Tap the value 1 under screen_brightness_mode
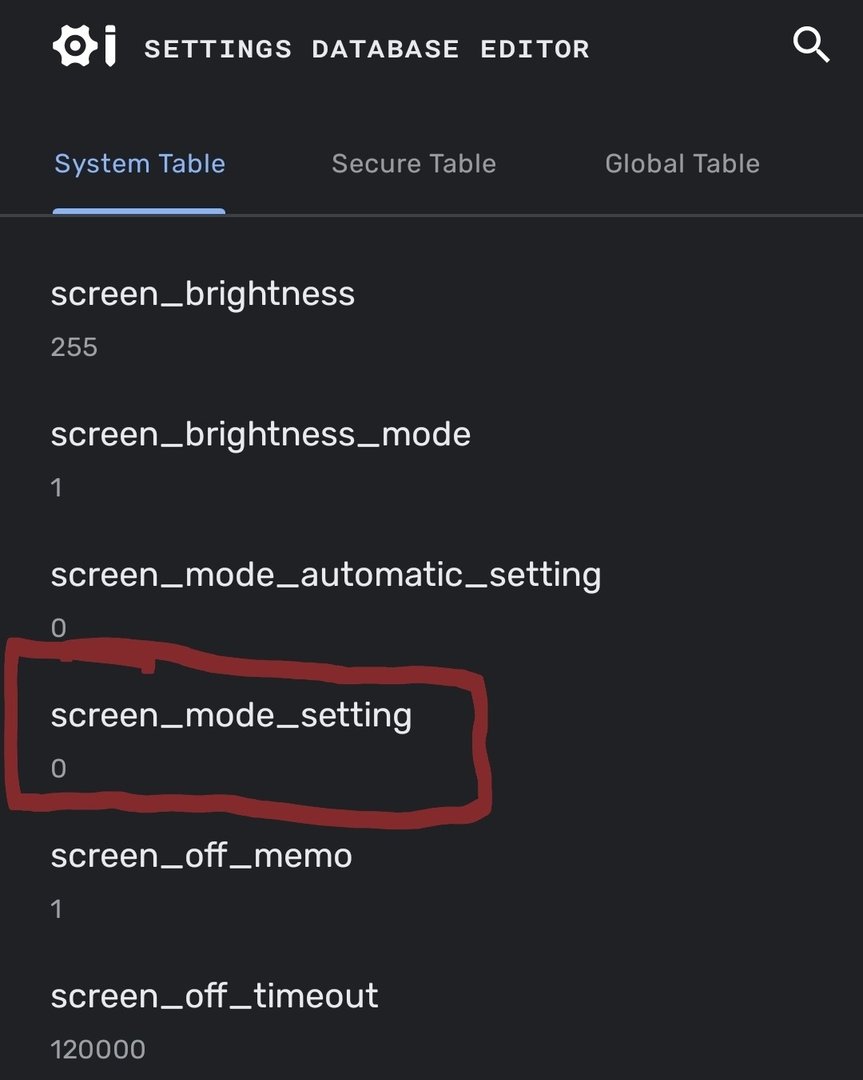863x1080 pixels. click(x=57, y=488)
